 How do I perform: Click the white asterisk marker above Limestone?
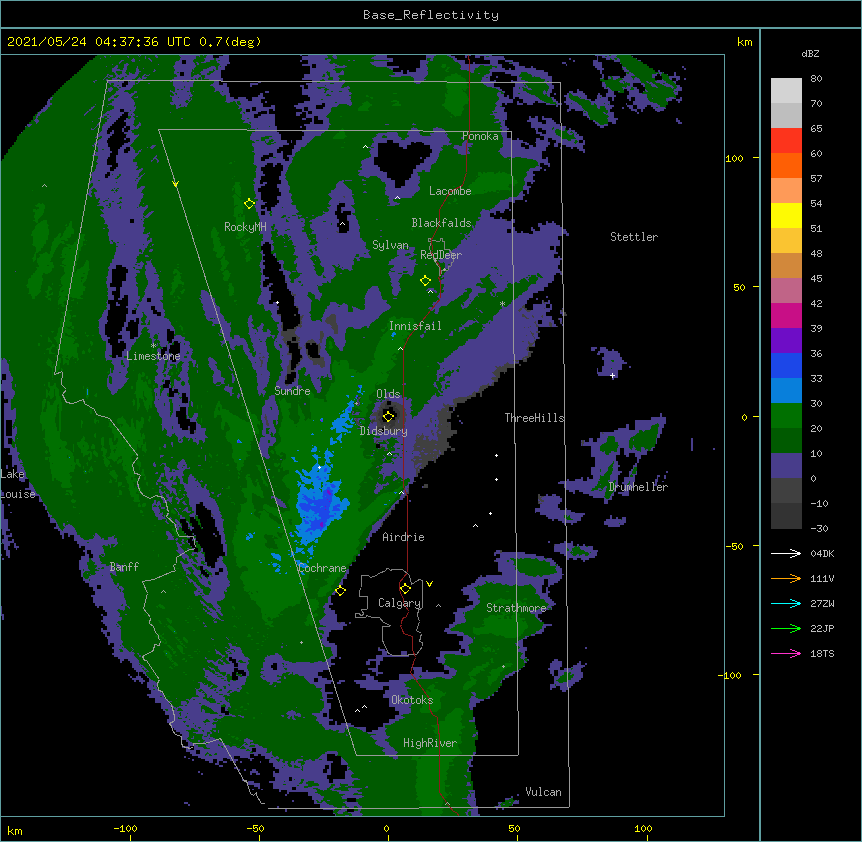[x=153, y=346]
